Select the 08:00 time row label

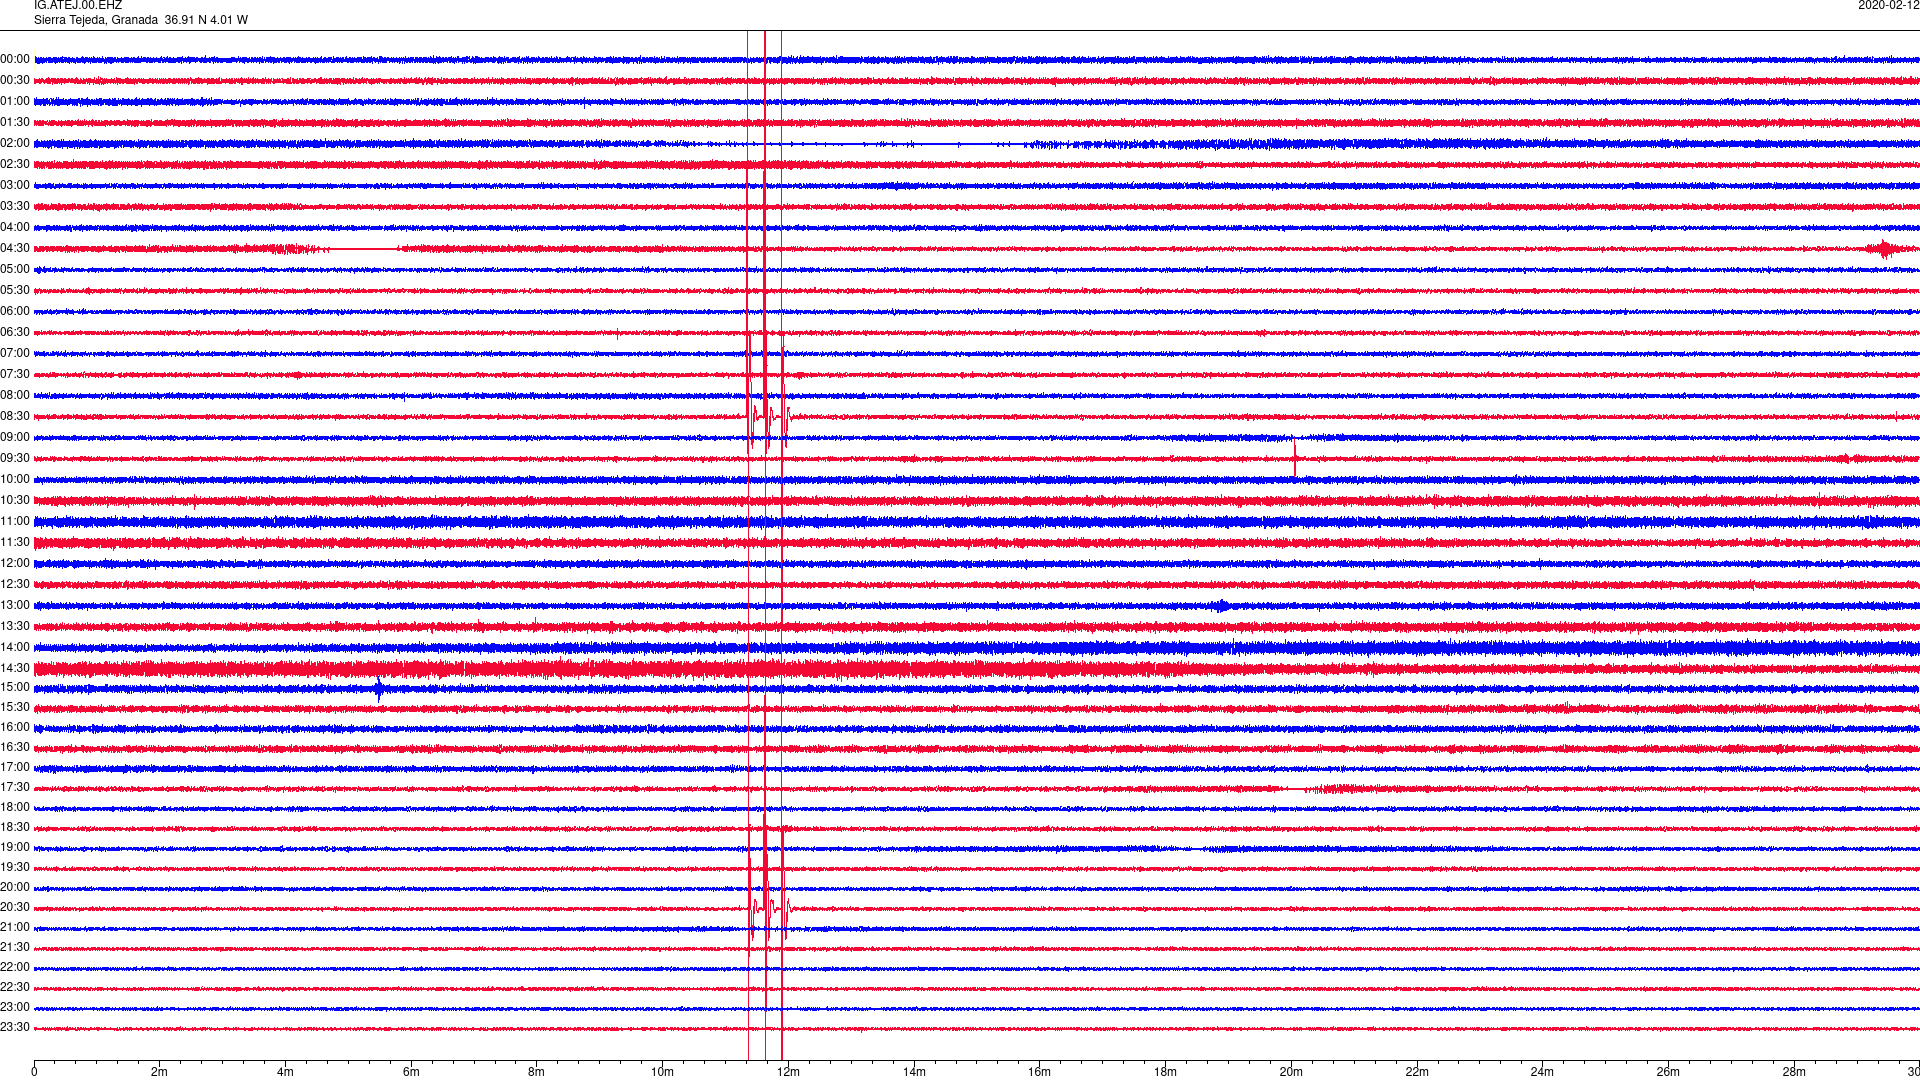click(15, 395)
